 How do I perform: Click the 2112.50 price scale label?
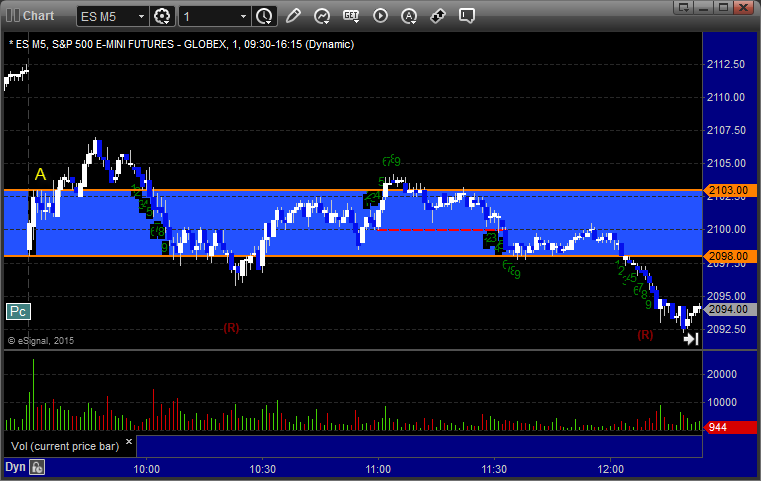pyautogui.click(x=726, y=64)
